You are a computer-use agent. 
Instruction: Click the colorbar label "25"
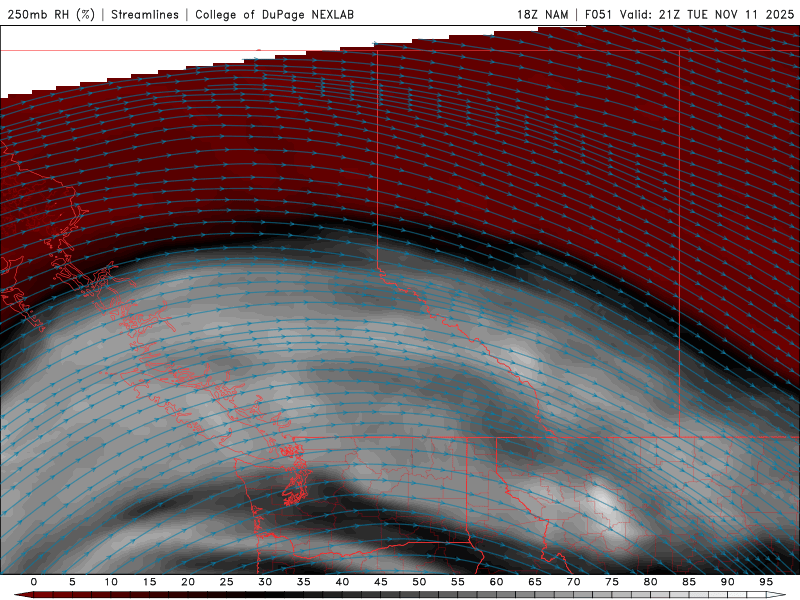coord(227,582)
